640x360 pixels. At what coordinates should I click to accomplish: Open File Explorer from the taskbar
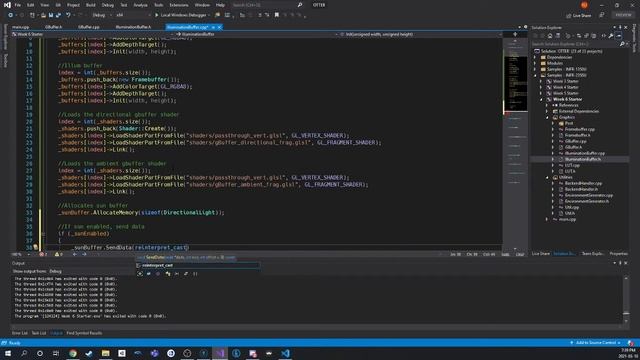point(105,353)
